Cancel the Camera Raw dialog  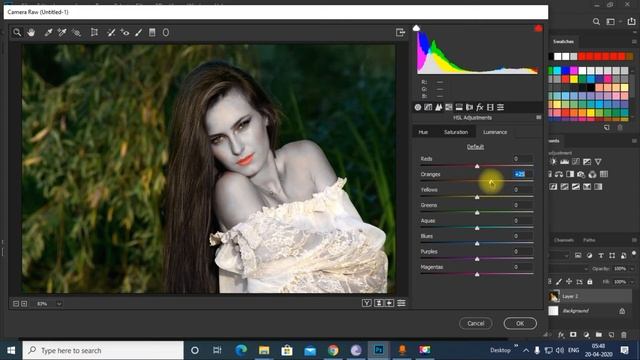pyautogui.click(x=476, y=323)
